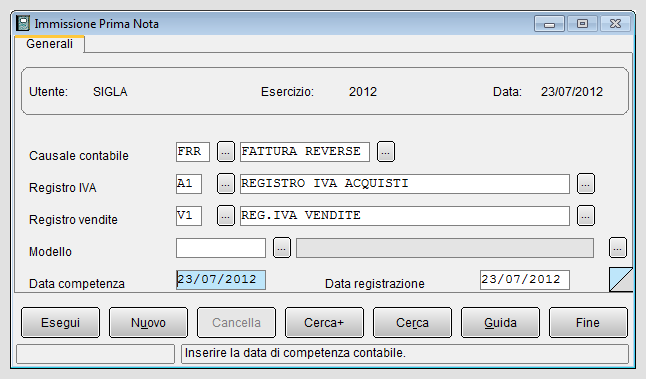
Task: Click the 'Registro vendite' label
Action: tap(73, 220)
